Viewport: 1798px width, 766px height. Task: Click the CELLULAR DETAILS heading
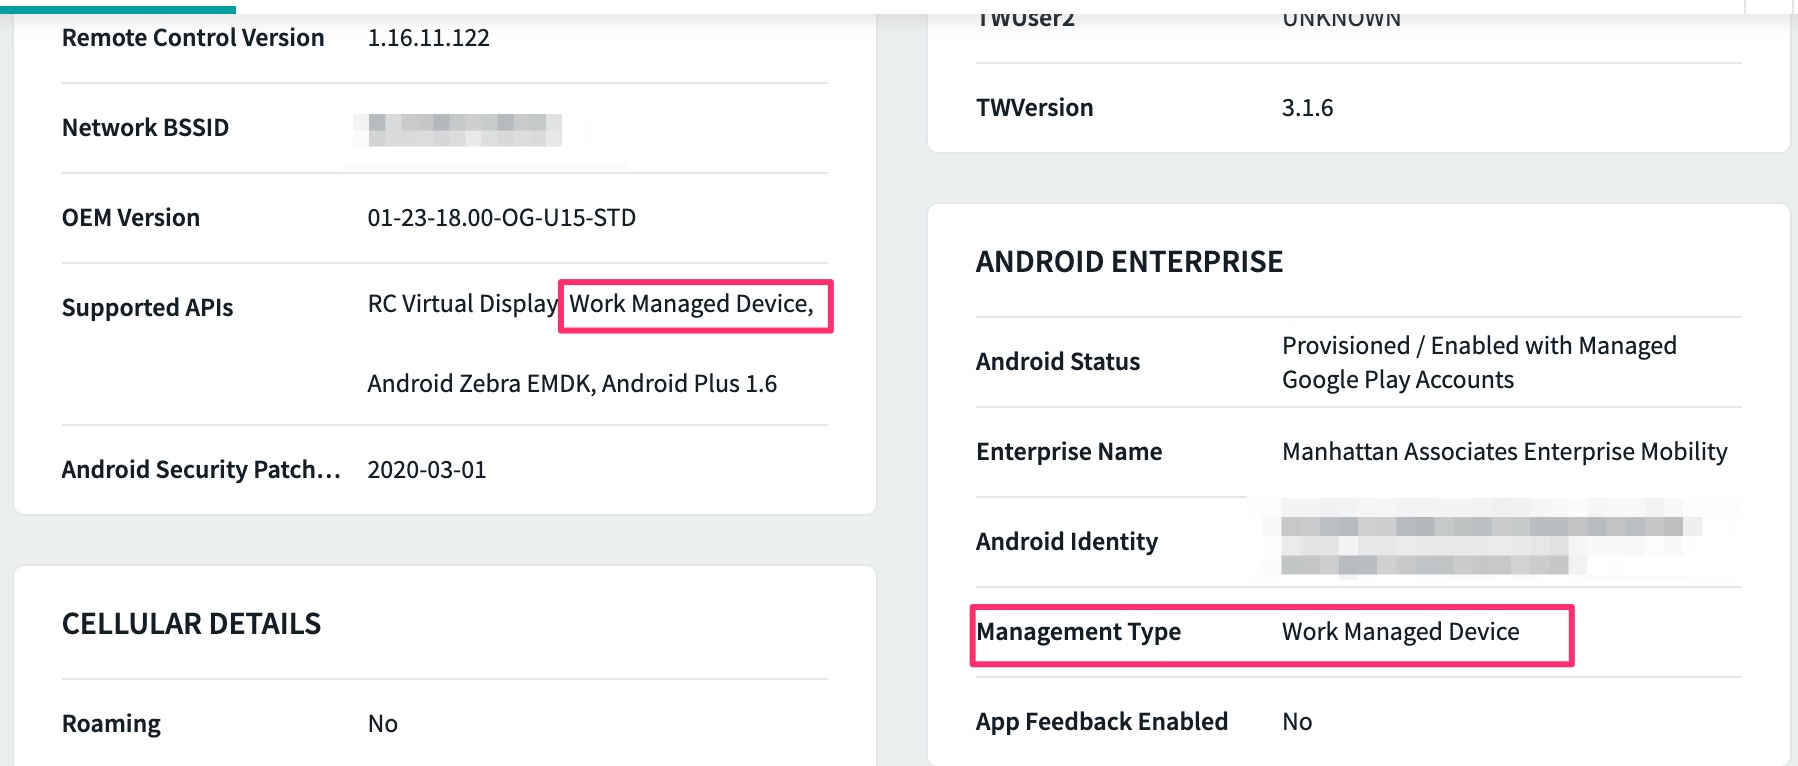point(191,624)
